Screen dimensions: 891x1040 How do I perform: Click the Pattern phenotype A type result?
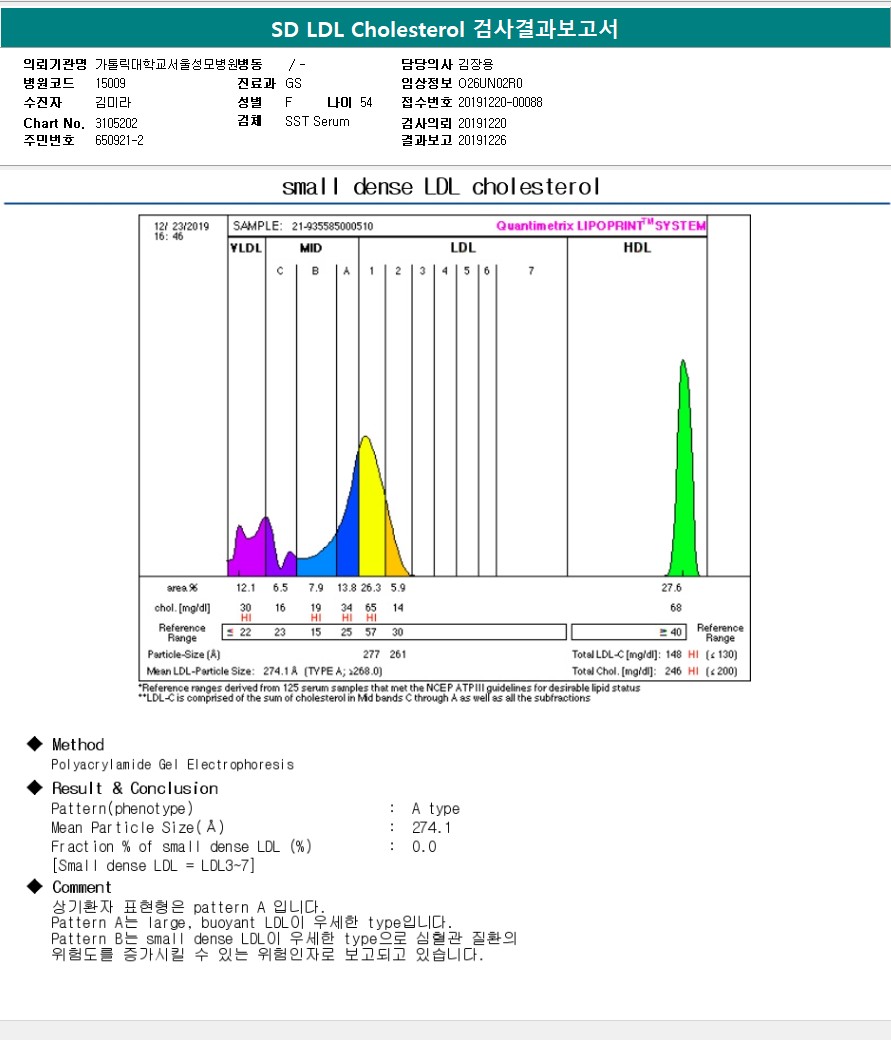(436, 809)
